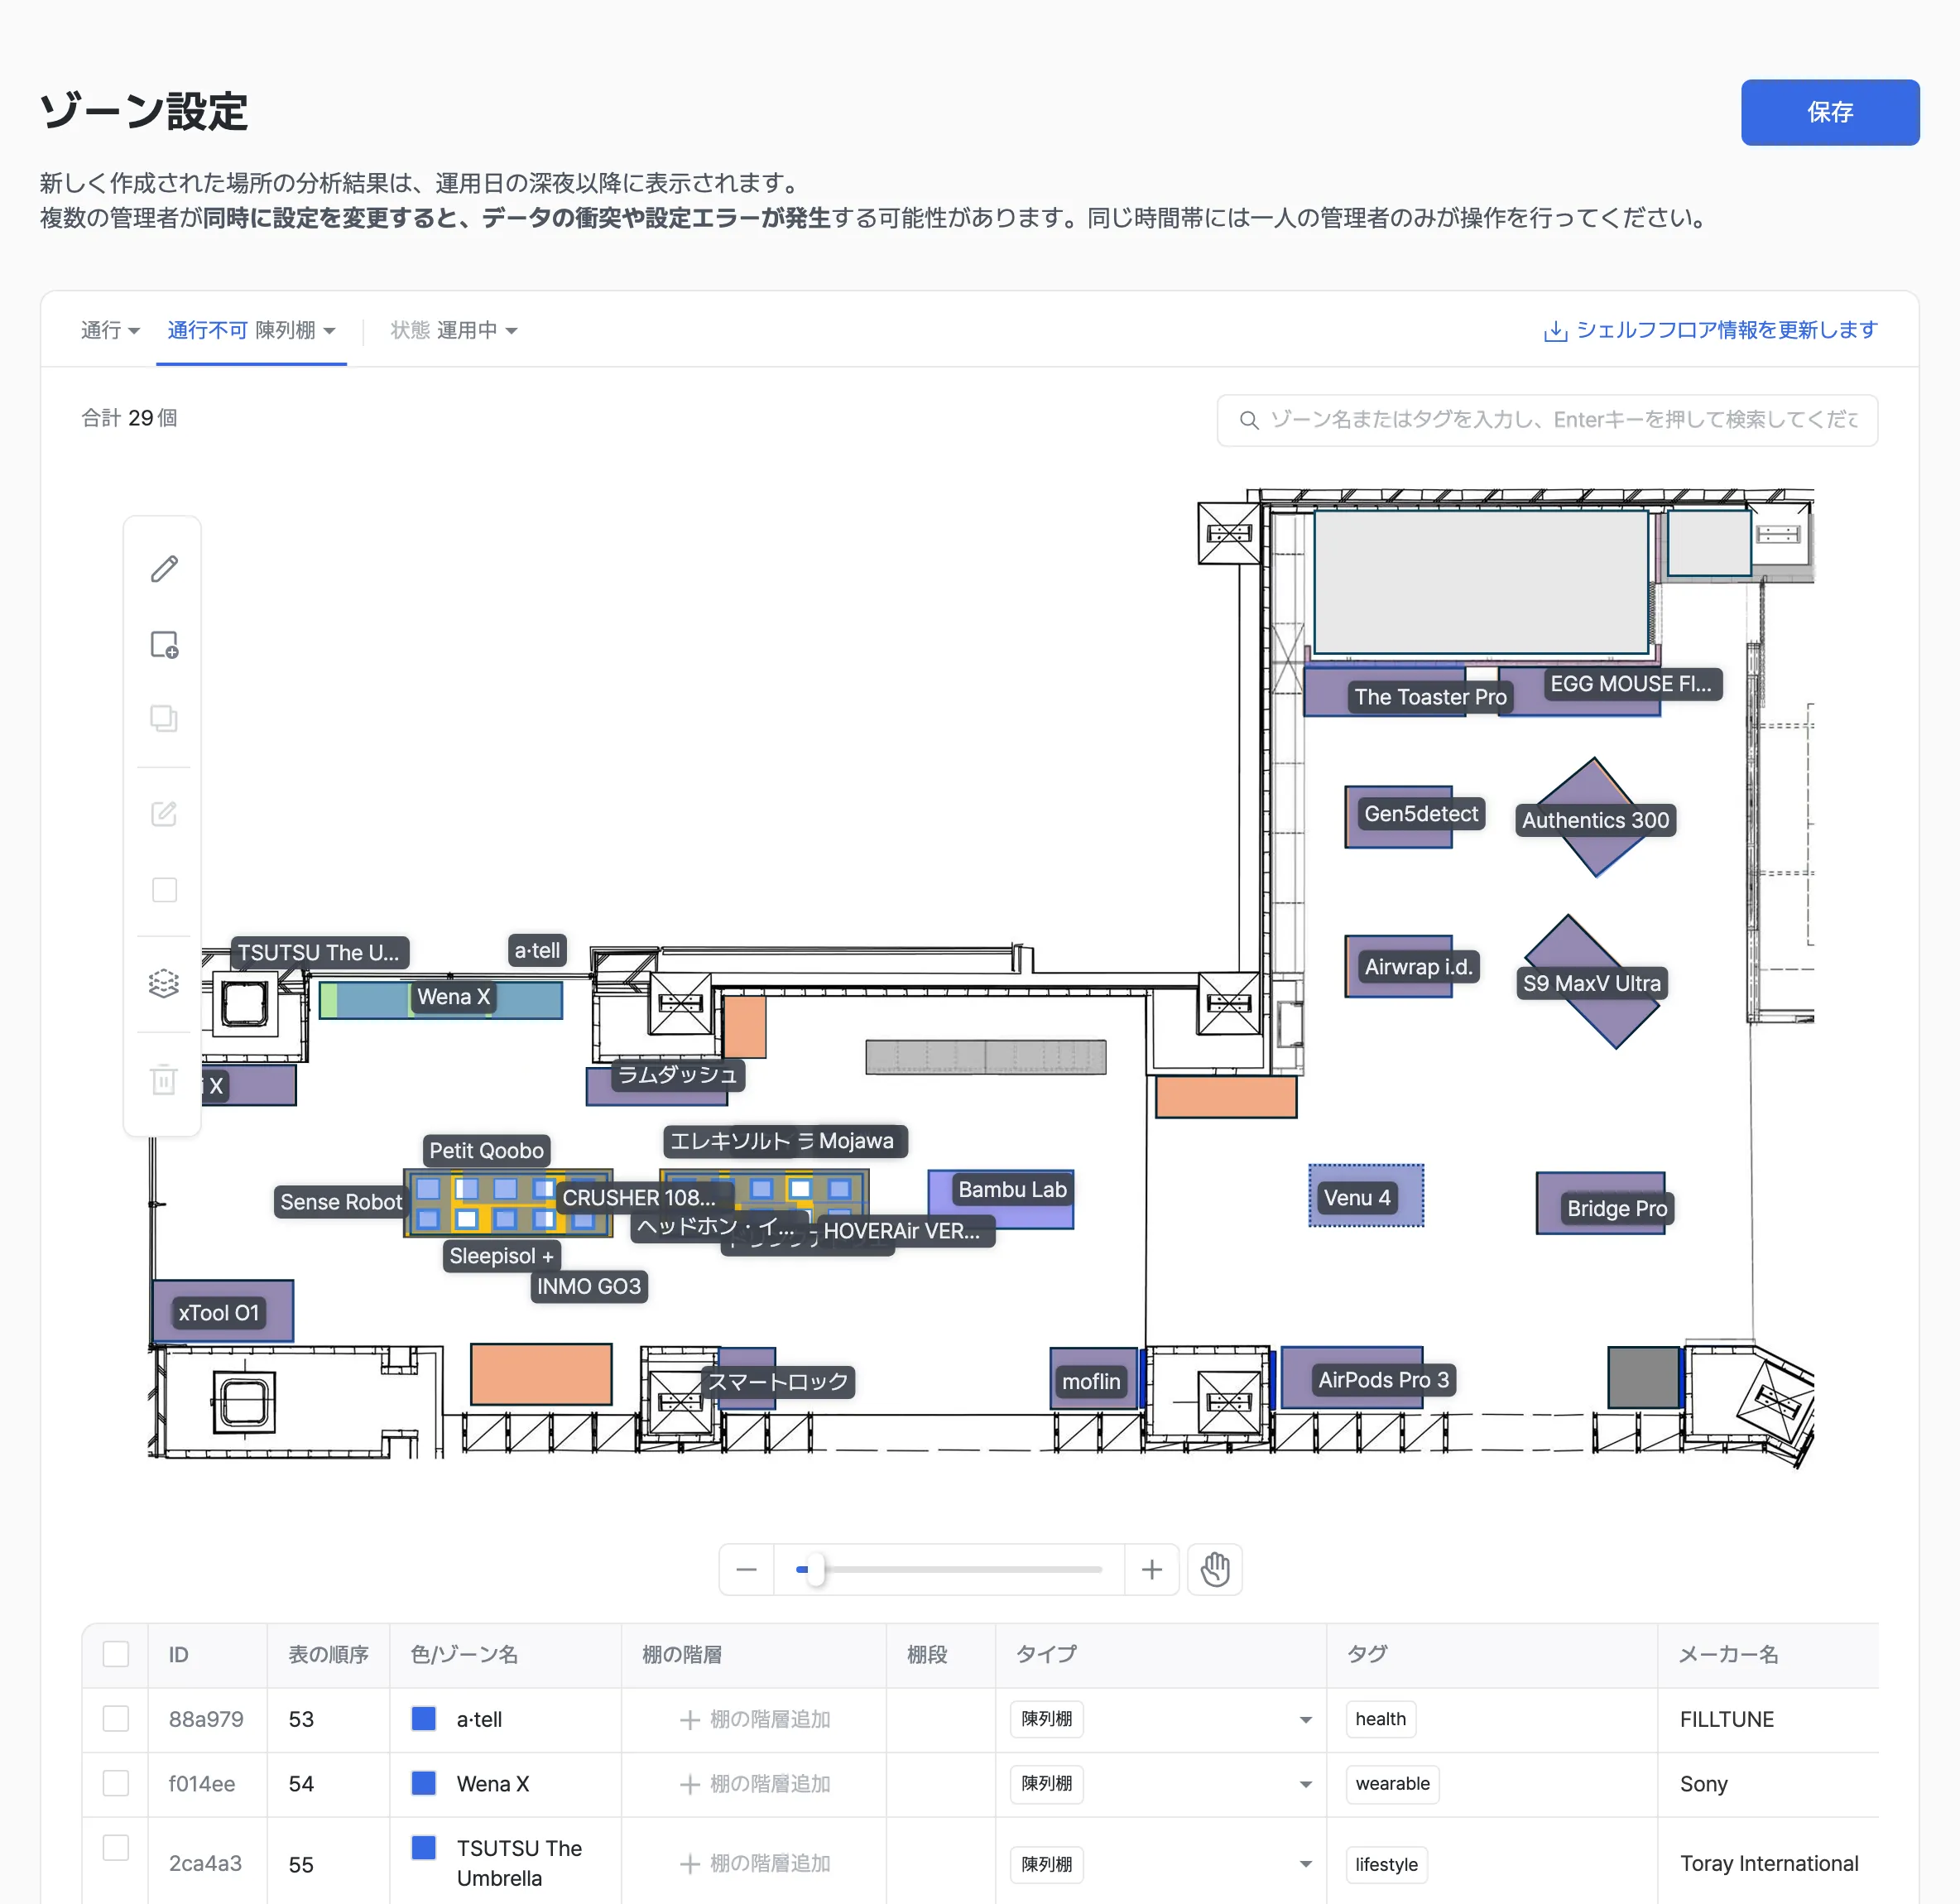Click the blue color swatch for a·tell

424,1719
